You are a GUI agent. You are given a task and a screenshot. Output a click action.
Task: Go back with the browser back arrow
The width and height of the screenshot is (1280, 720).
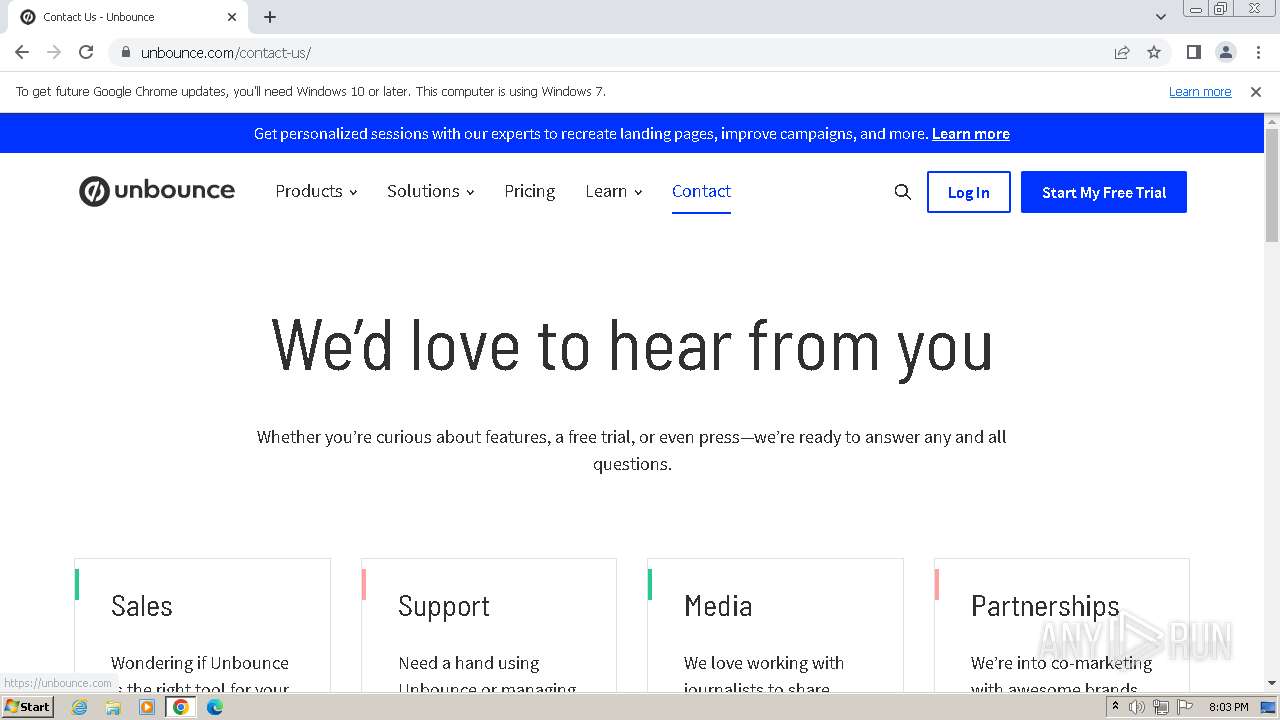click(22, 52)
